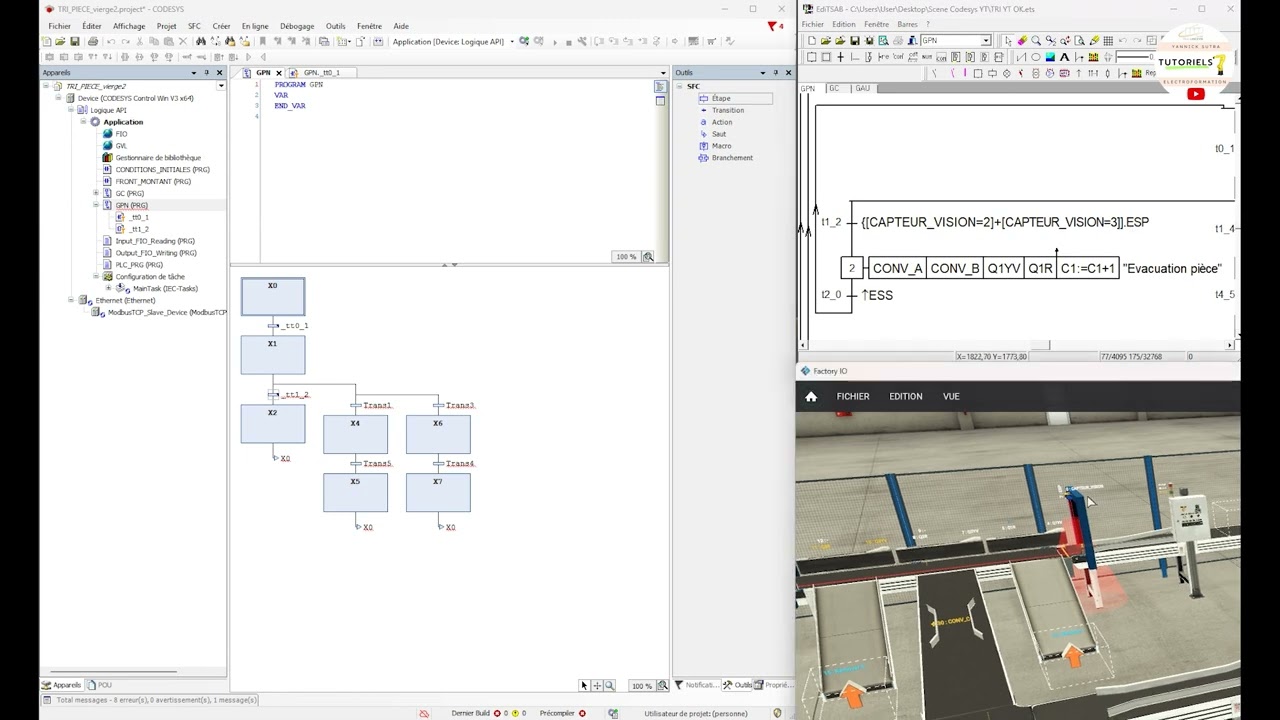Open the EDITION menu in Factory IO

coord(906,397)
